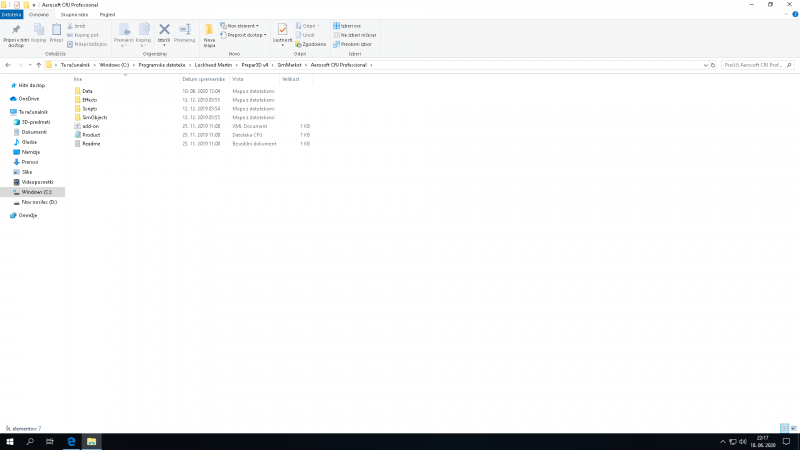Image resolution: width=800 pixels, height=450 pixels.
Task: Click Ta računalnik in the address bar
Action: click(x=75, y=65)
